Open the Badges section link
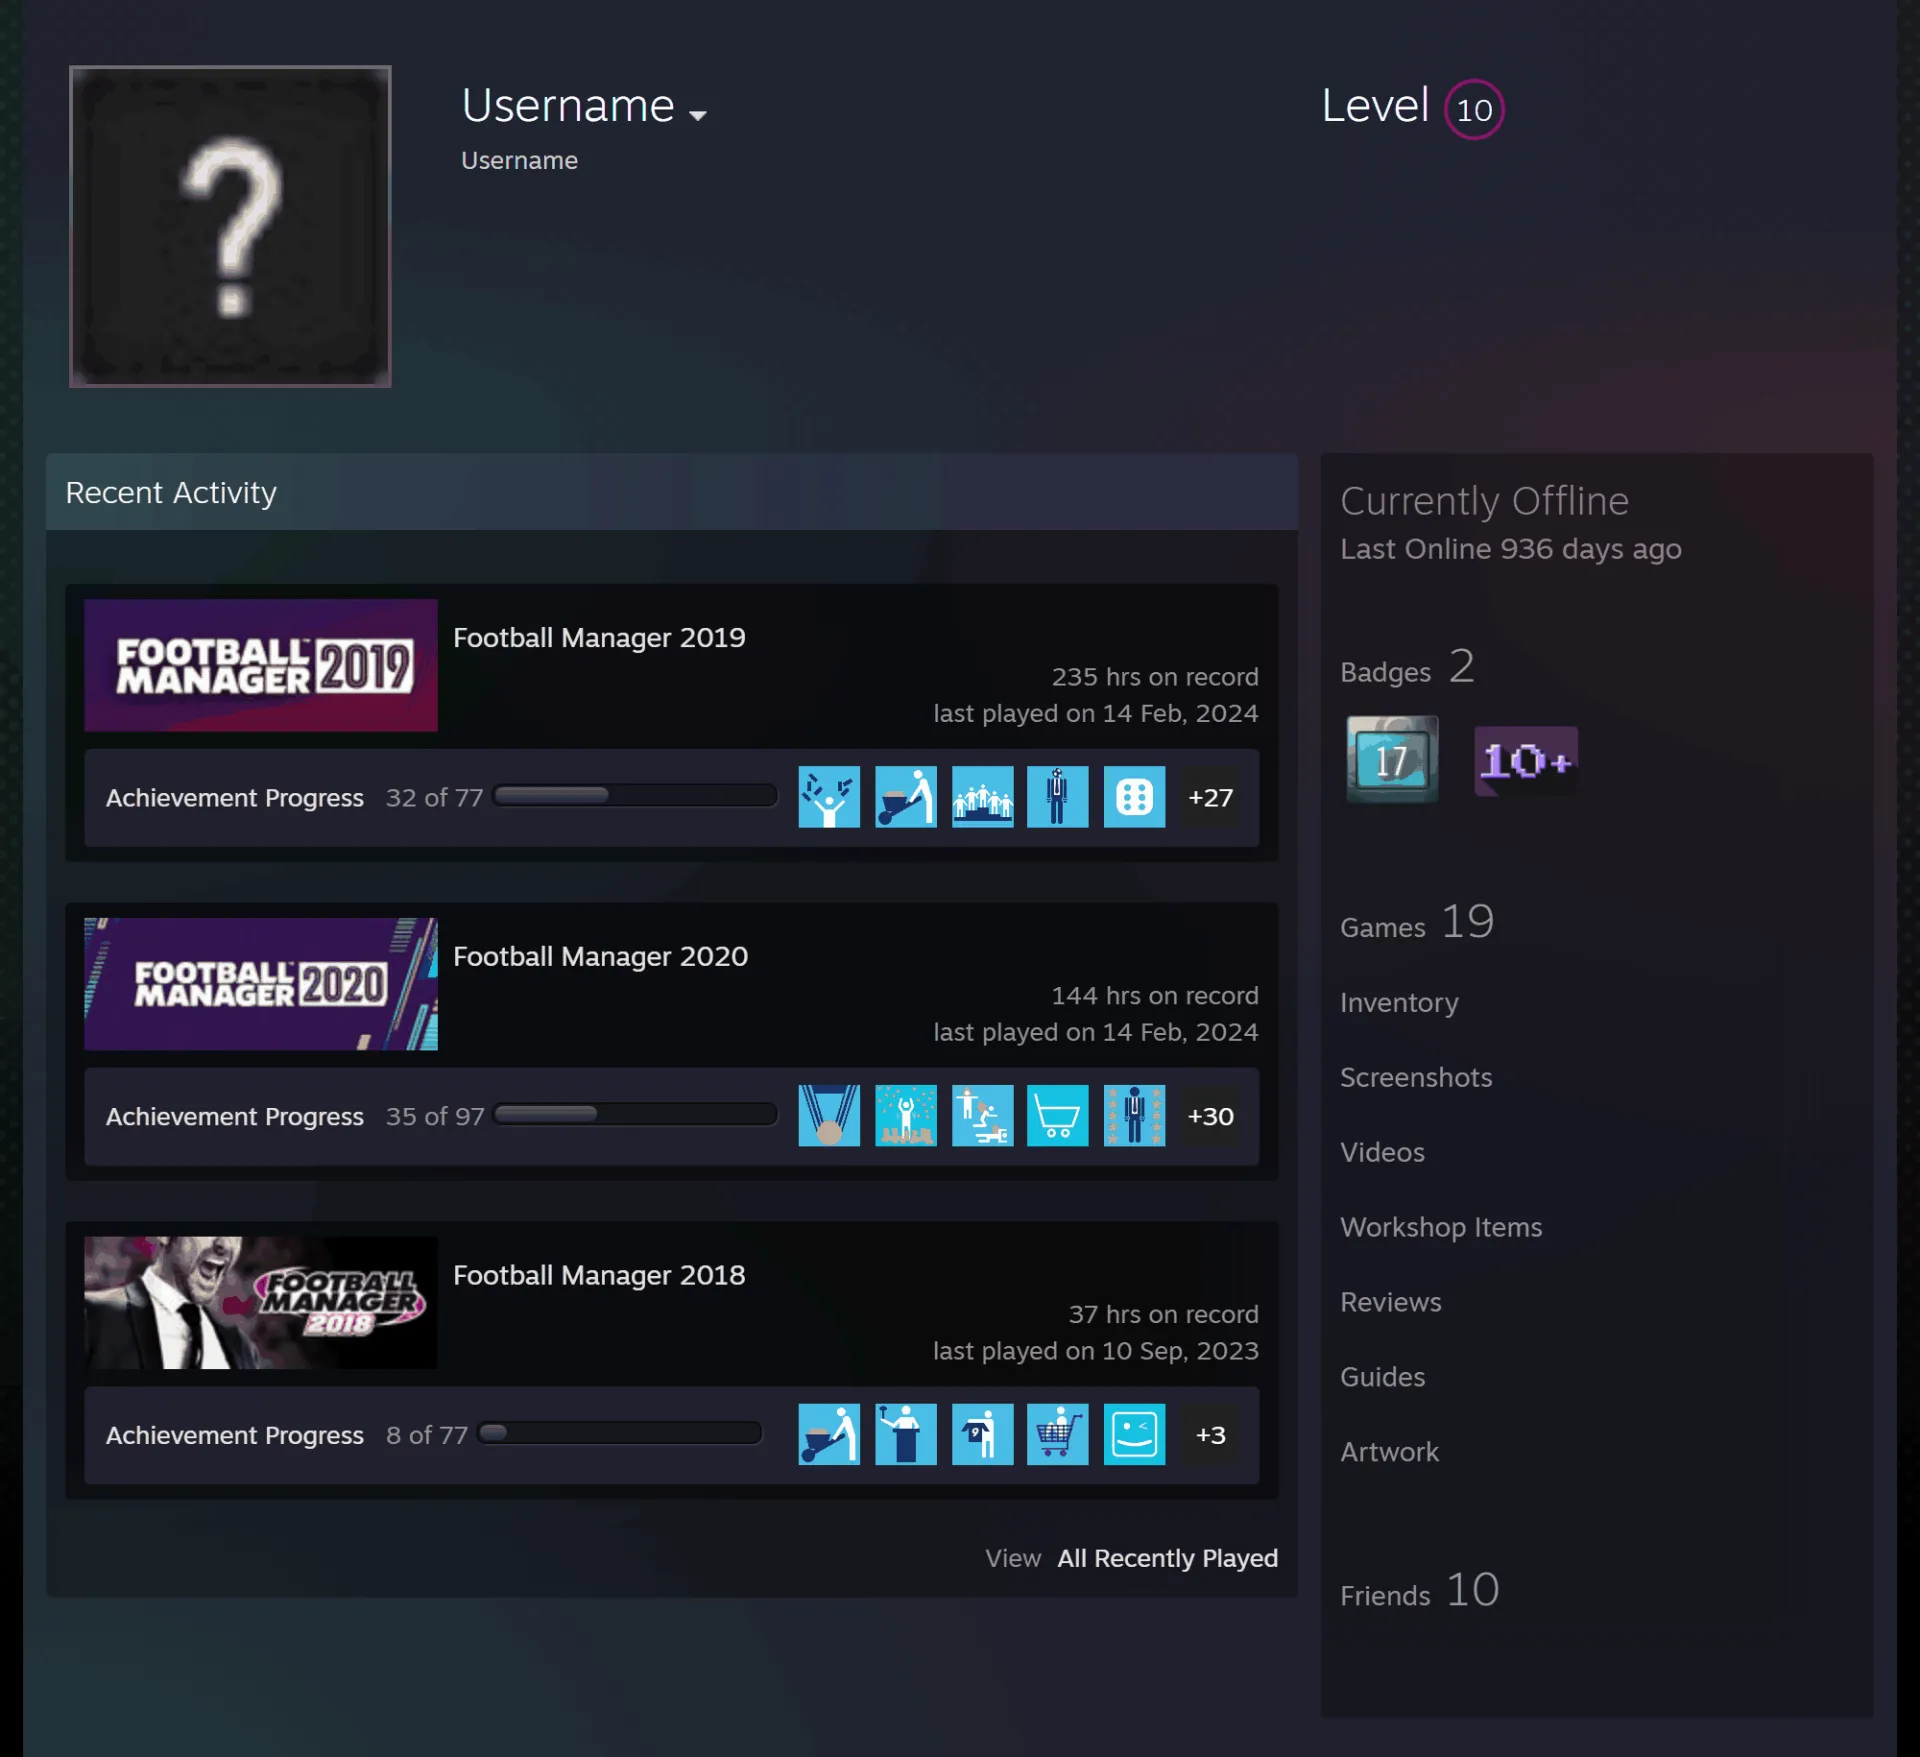 [x=1407, y=667]
